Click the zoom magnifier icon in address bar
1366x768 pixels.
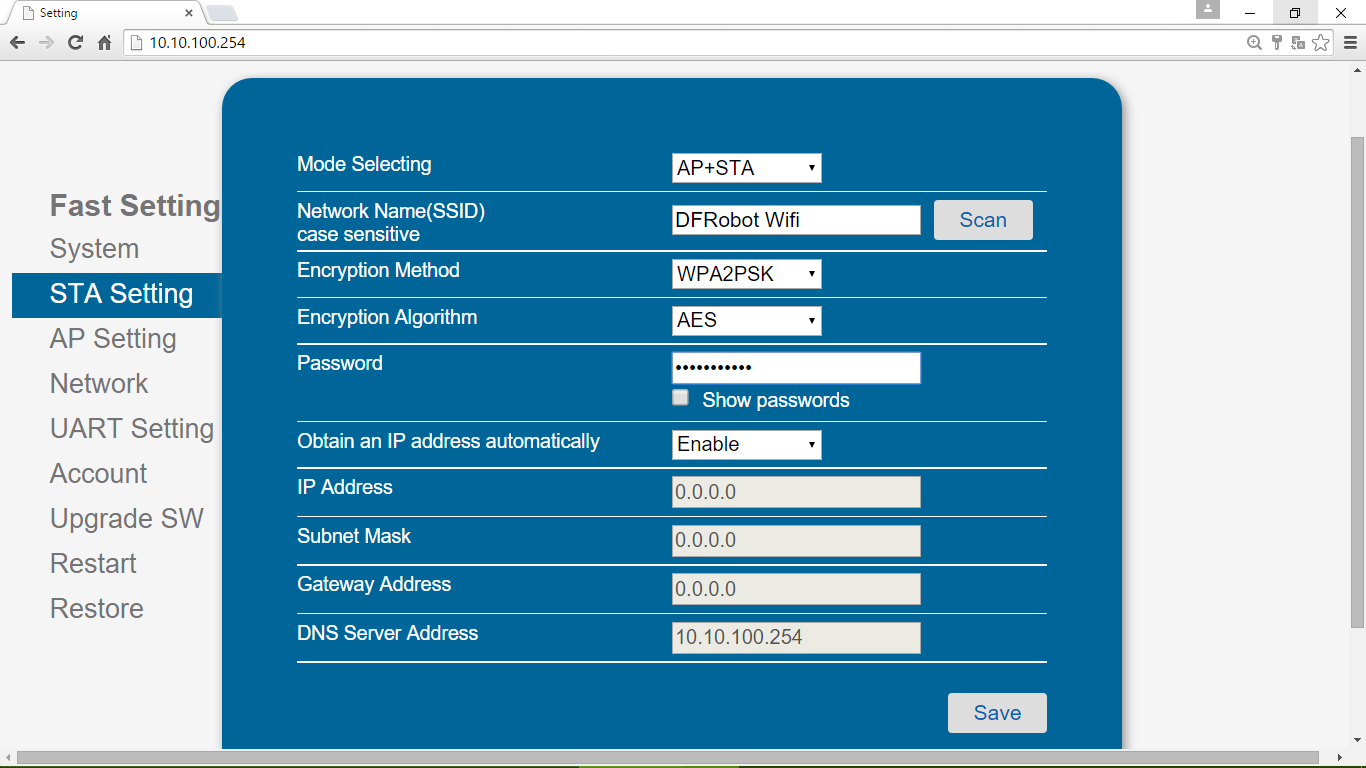(x=1255, y=43)
